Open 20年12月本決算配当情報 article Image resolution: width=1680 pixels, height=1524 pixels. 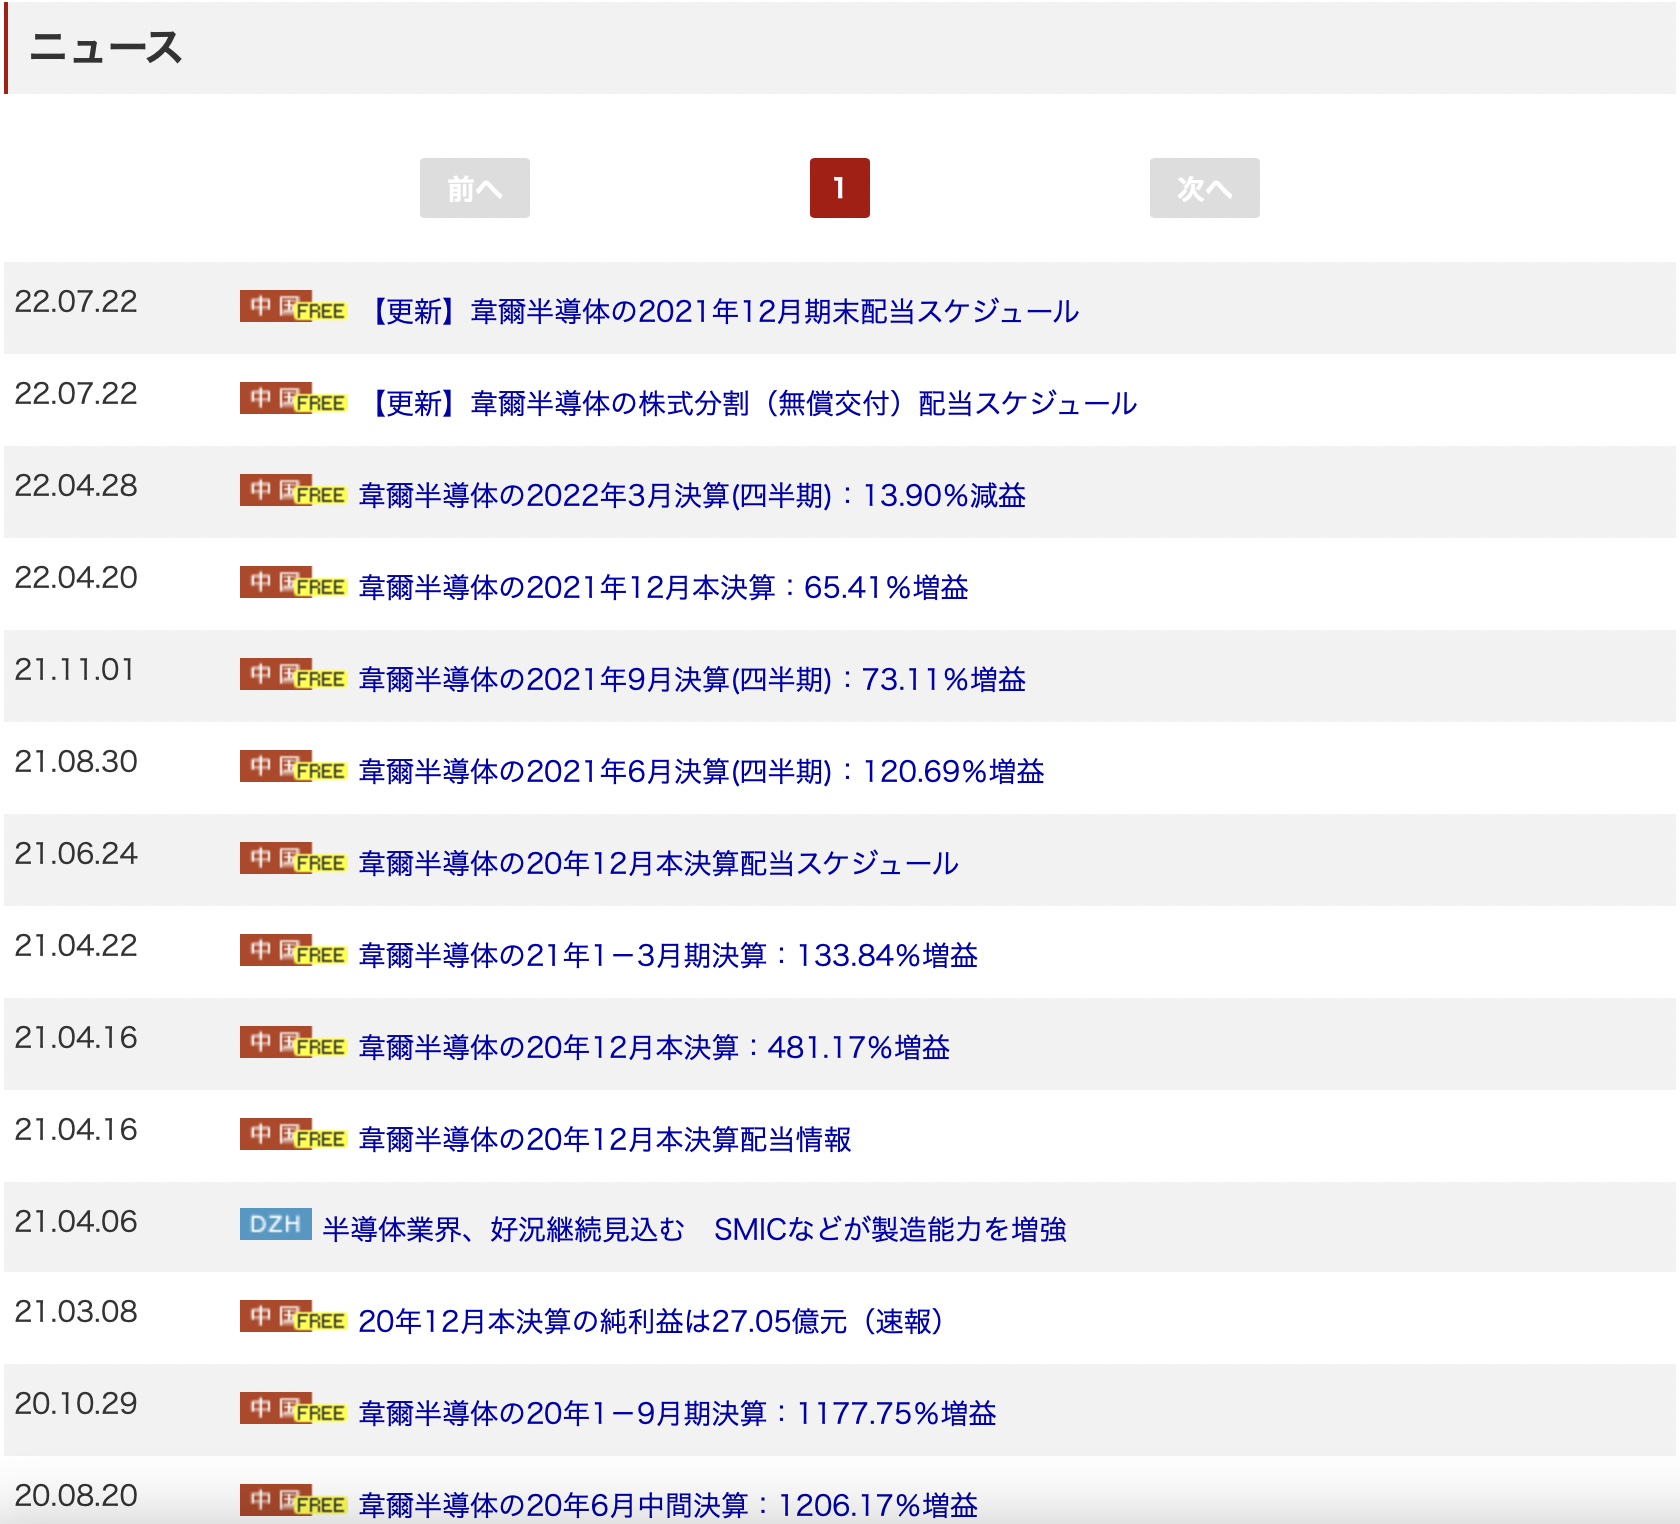[605, 1139]
